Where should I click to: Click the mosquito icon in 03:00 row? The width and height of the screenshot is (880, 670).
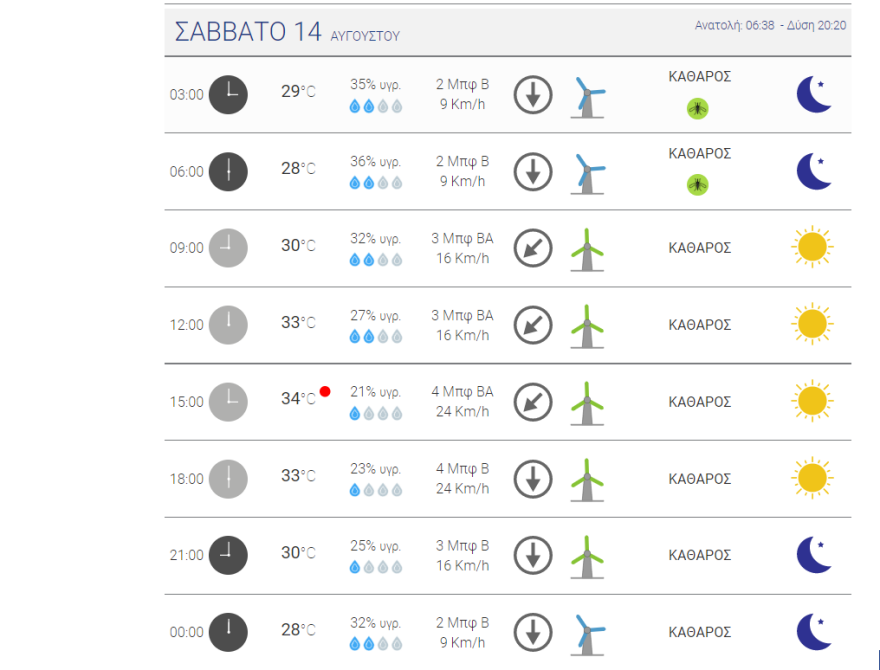pos(698,108)
